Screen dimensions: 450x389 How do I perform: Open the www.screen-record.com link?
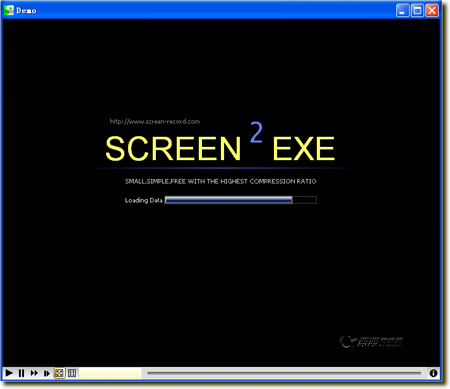point(155,122)
